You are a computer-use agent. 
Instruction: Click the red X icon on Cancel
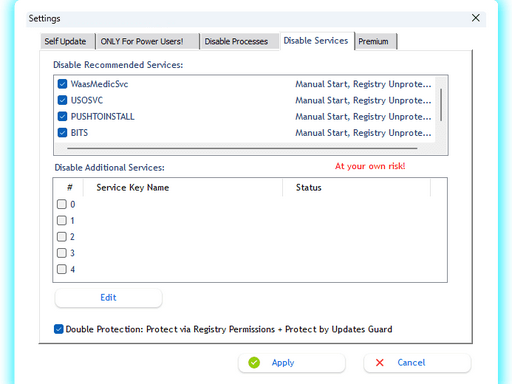pyautogui.click(x=380, y=363)
